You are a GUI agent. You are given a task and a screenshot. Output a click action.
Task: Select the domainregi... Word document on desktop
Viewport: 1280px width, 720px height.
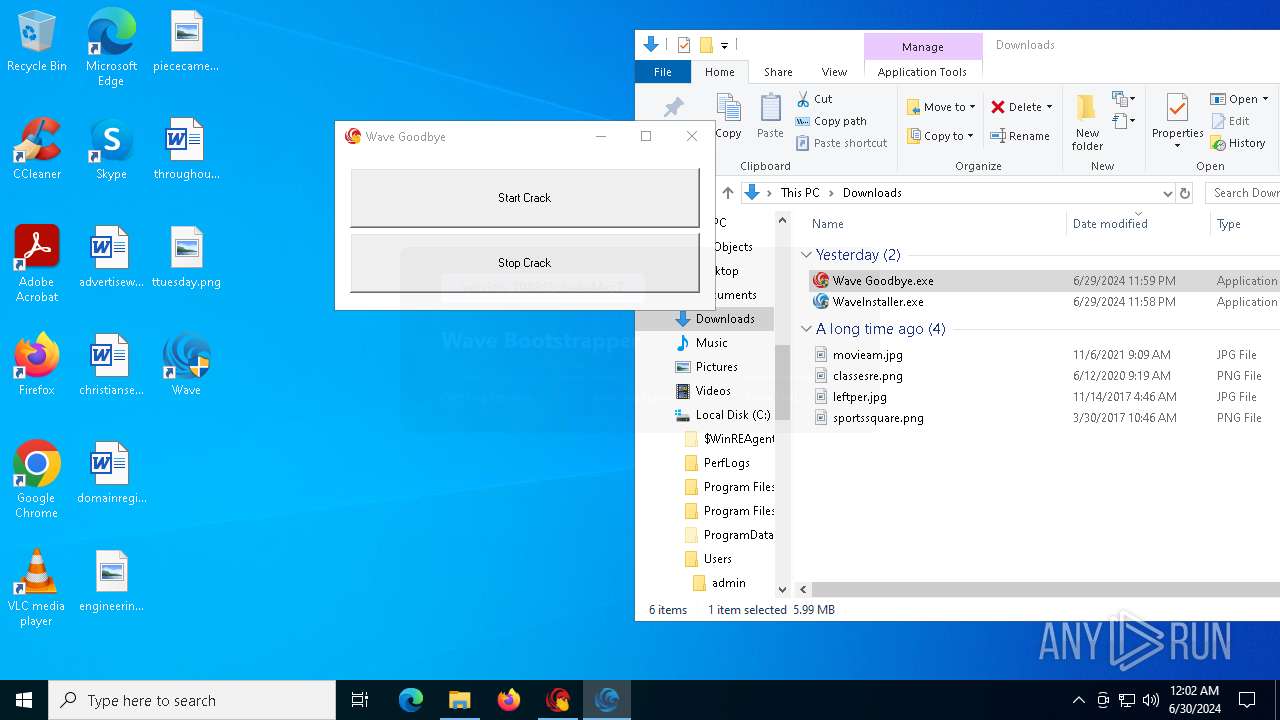[x=111, y=474]
